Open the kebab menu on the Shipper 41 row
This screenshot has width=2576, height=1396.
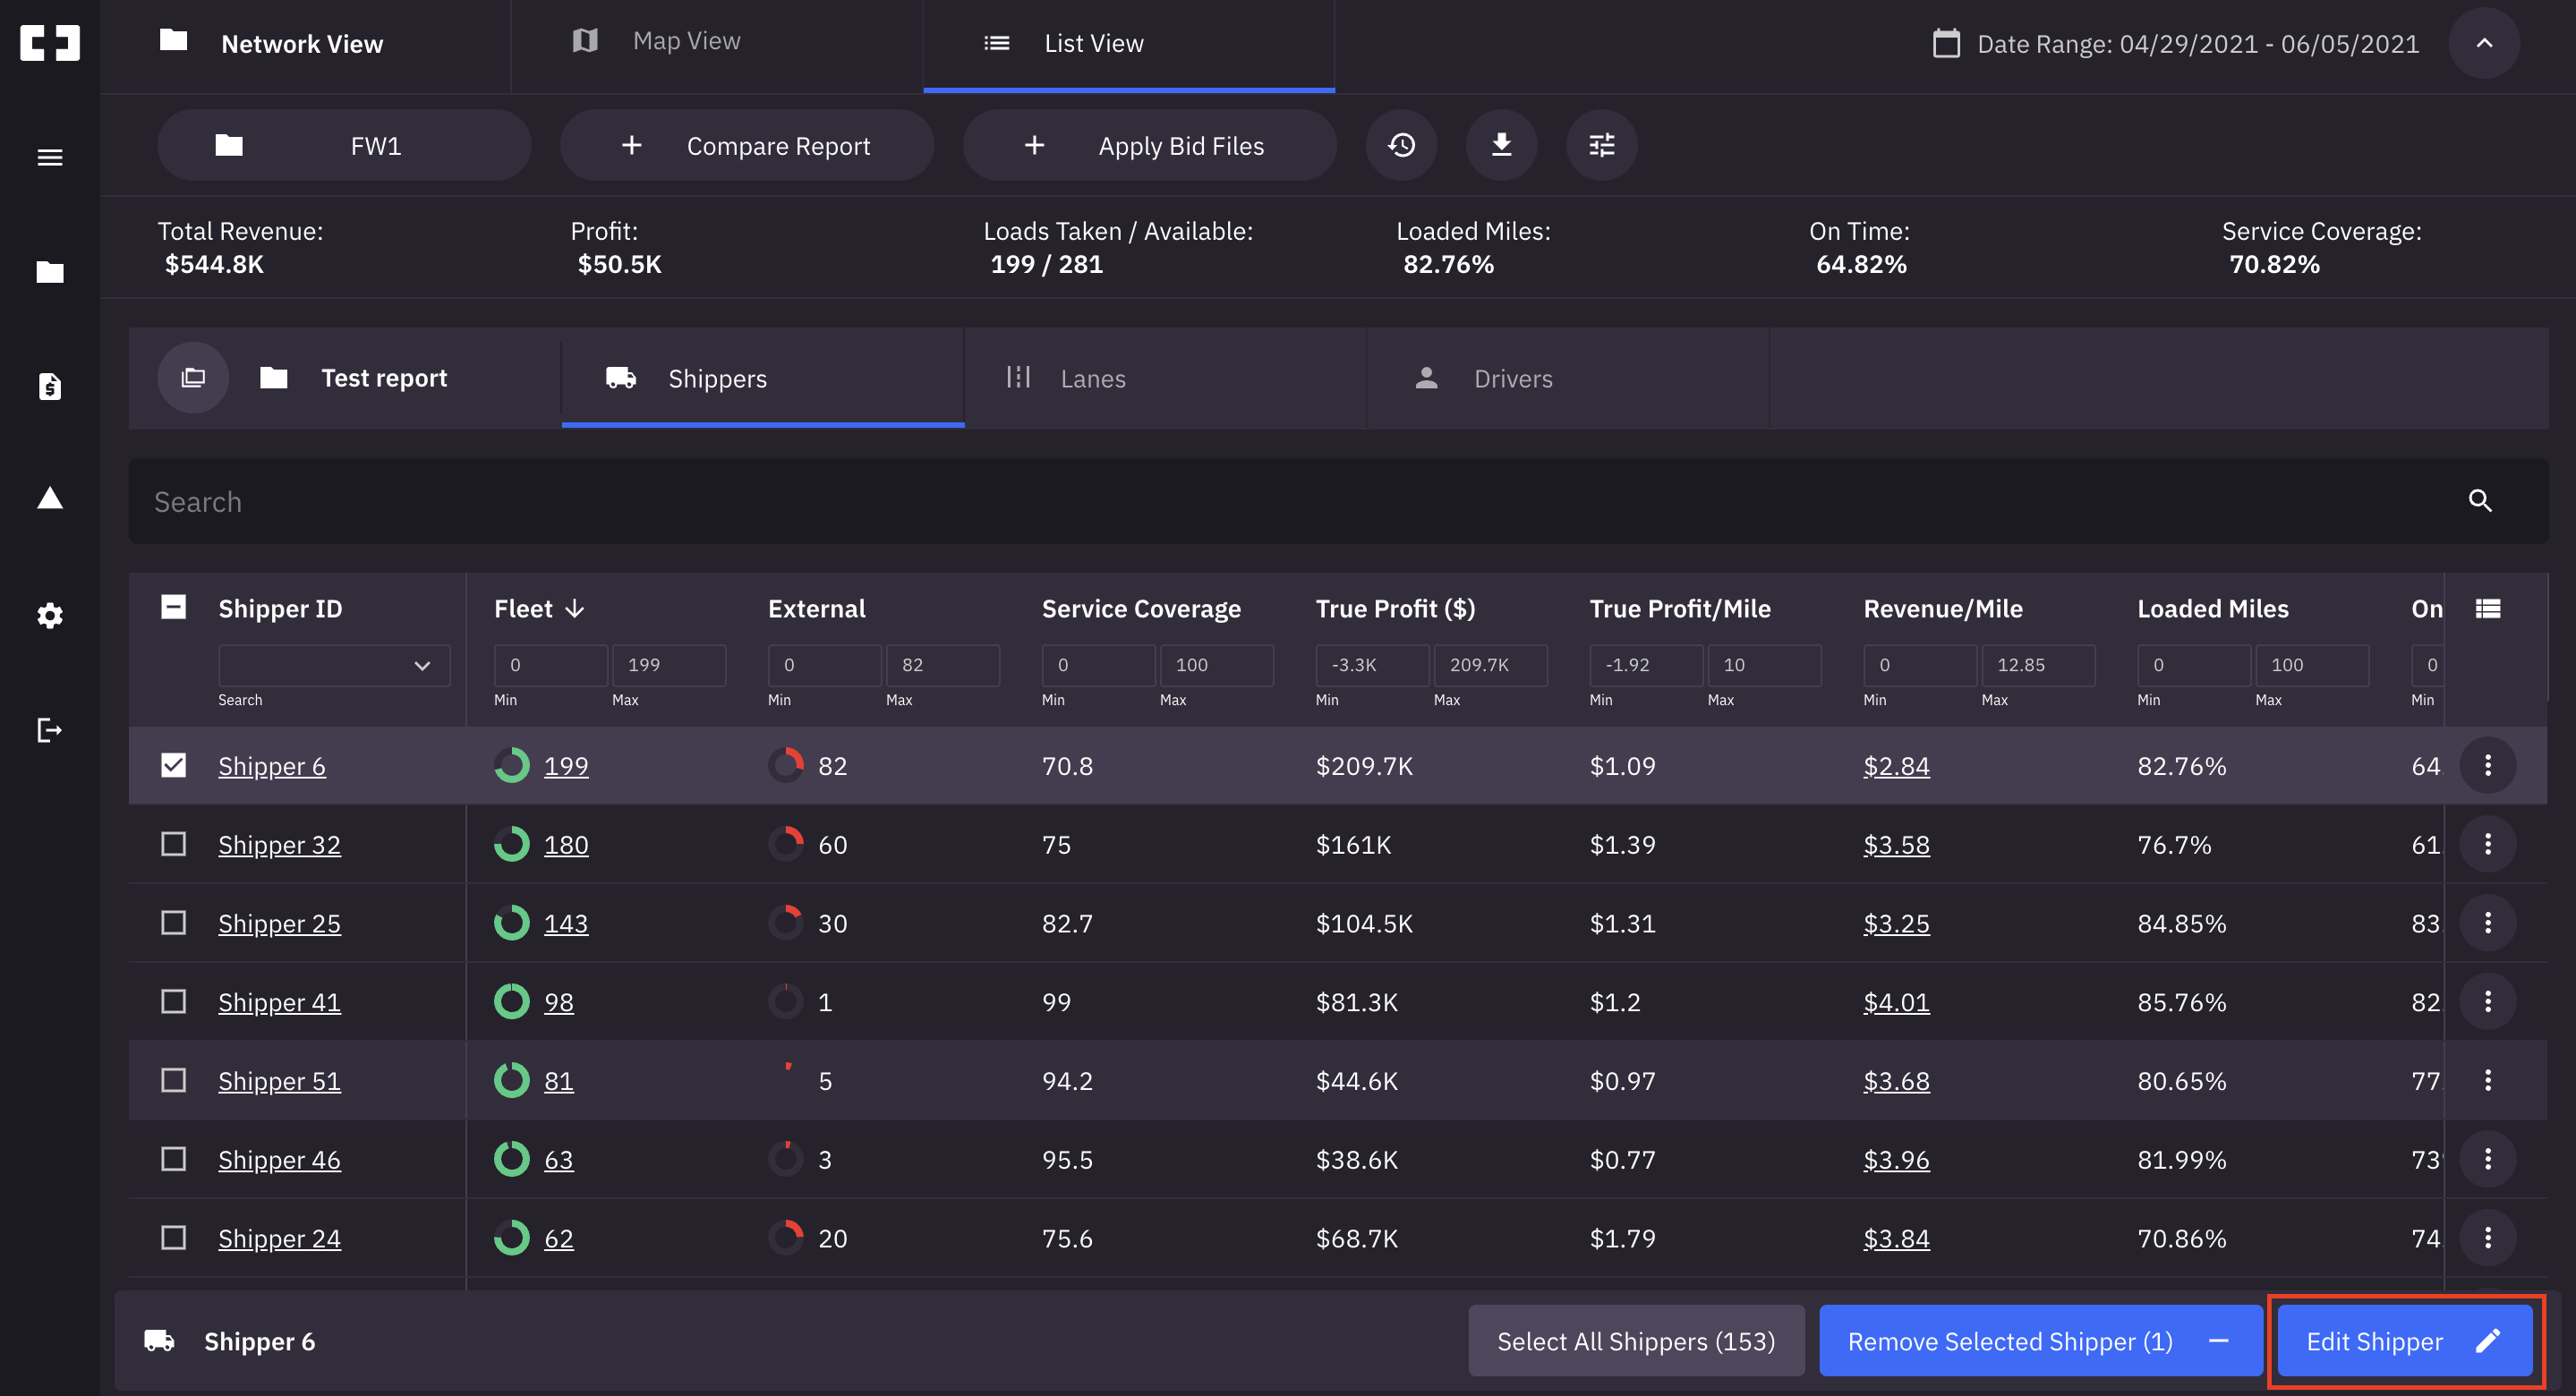point(2489,1001)
